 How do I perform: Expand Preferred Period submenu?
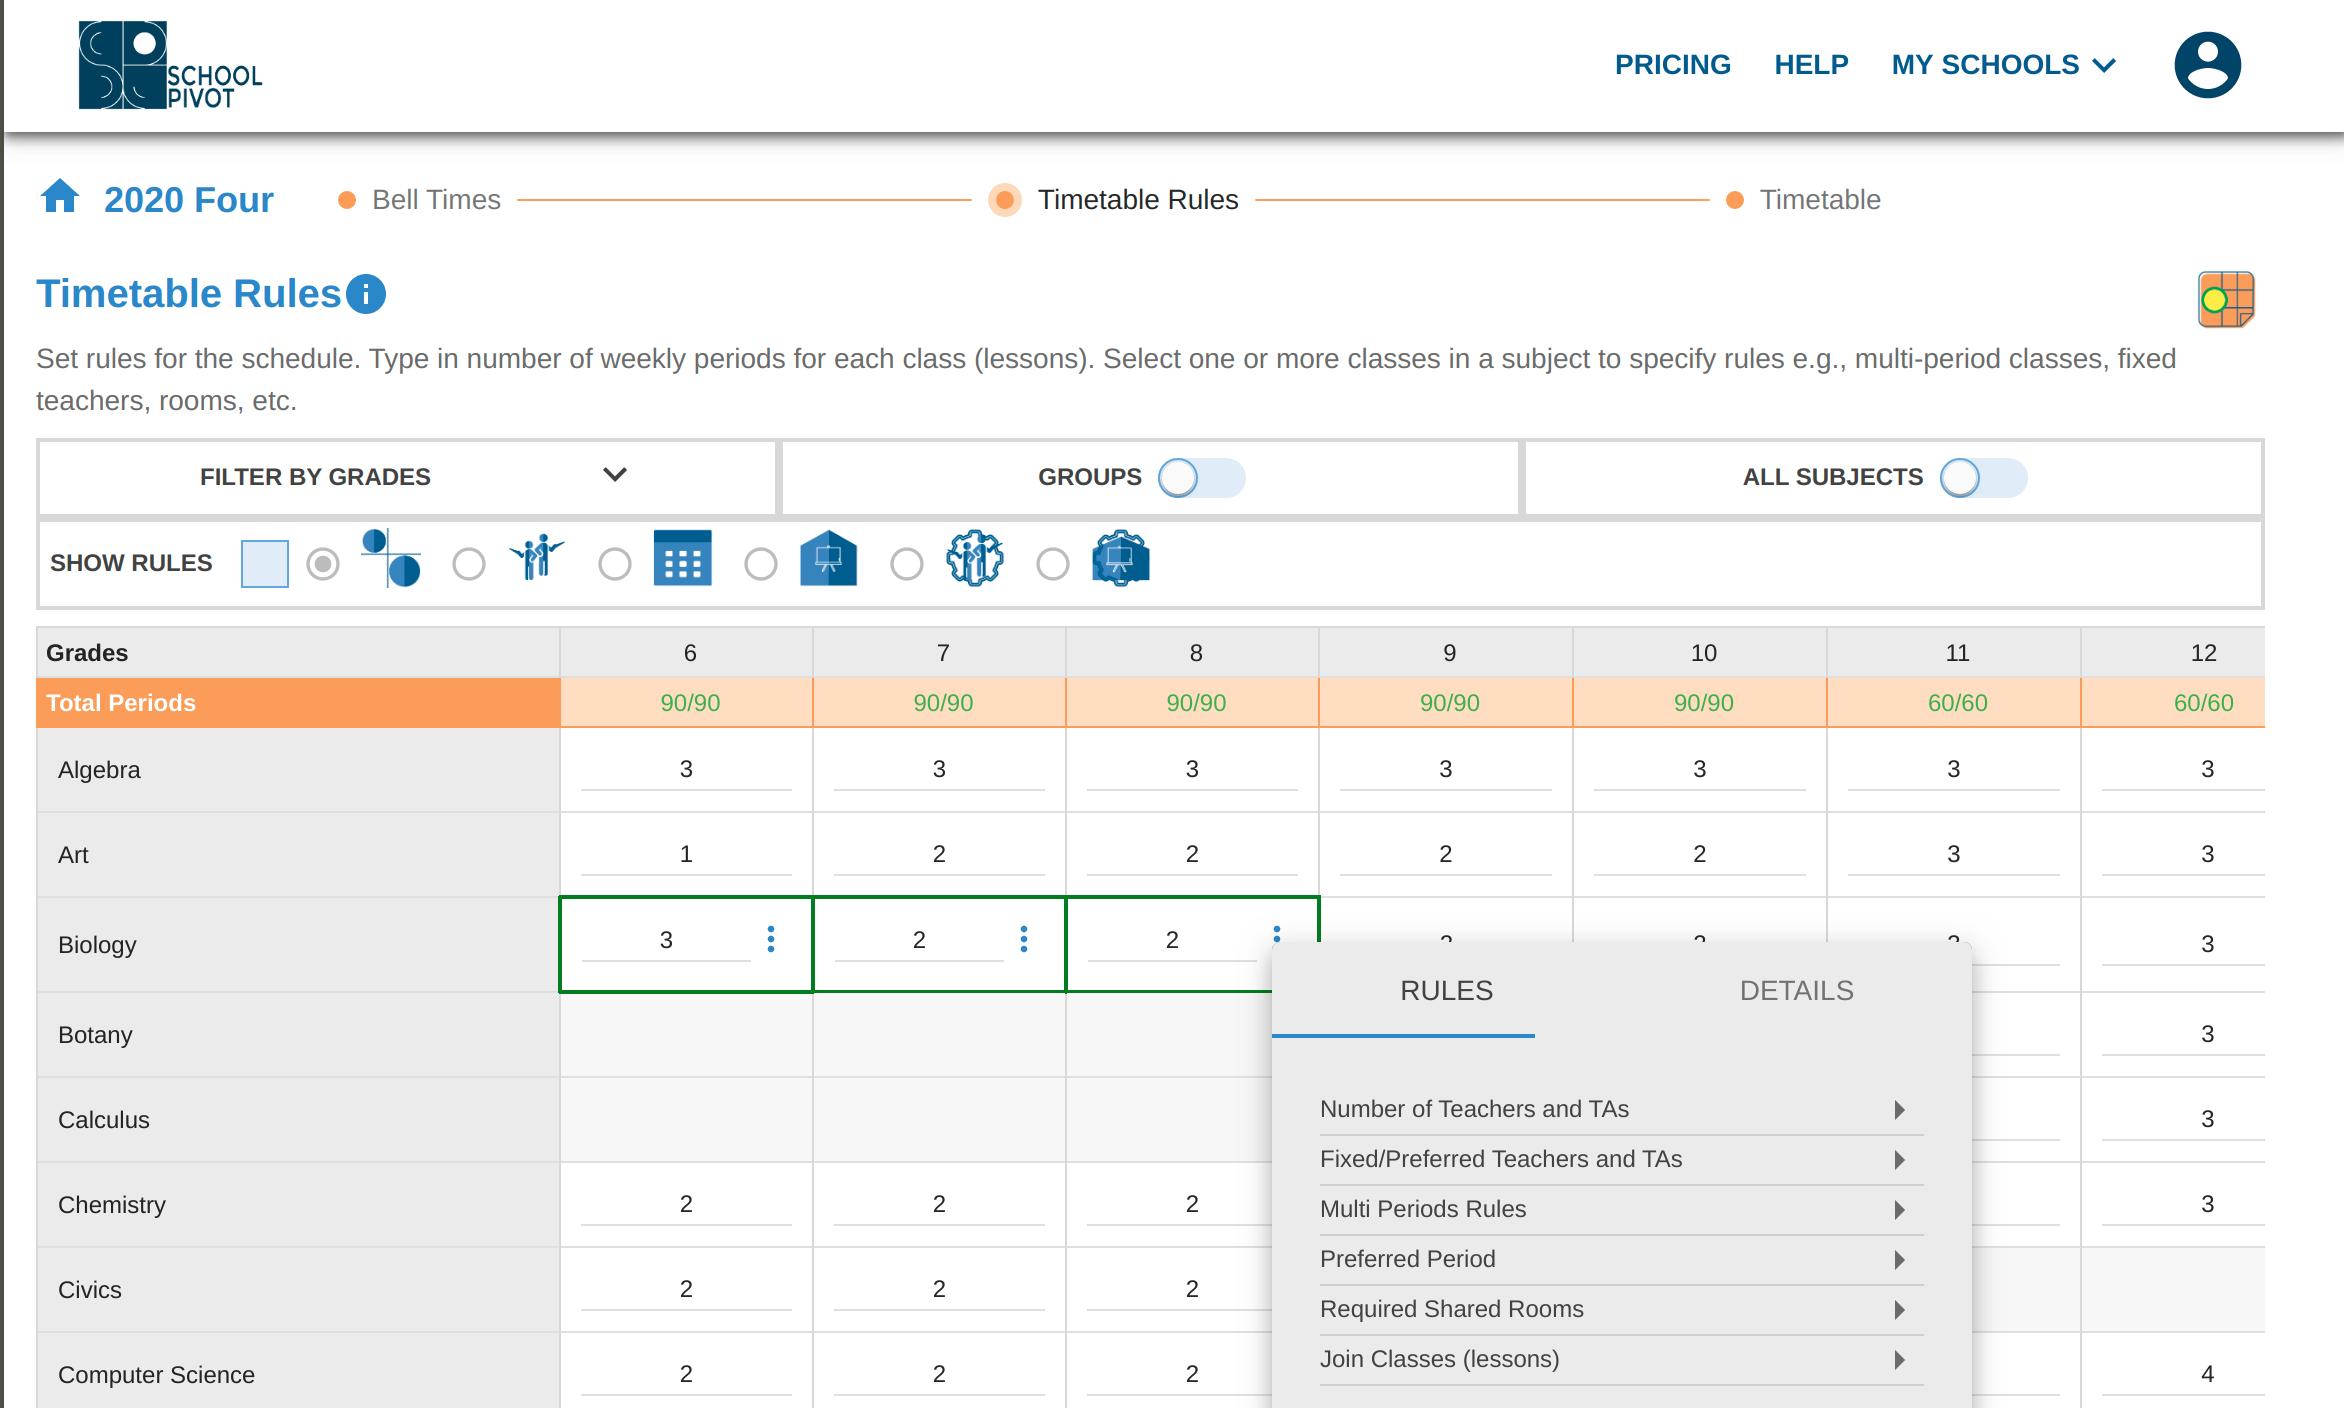pos(1621,1259)
